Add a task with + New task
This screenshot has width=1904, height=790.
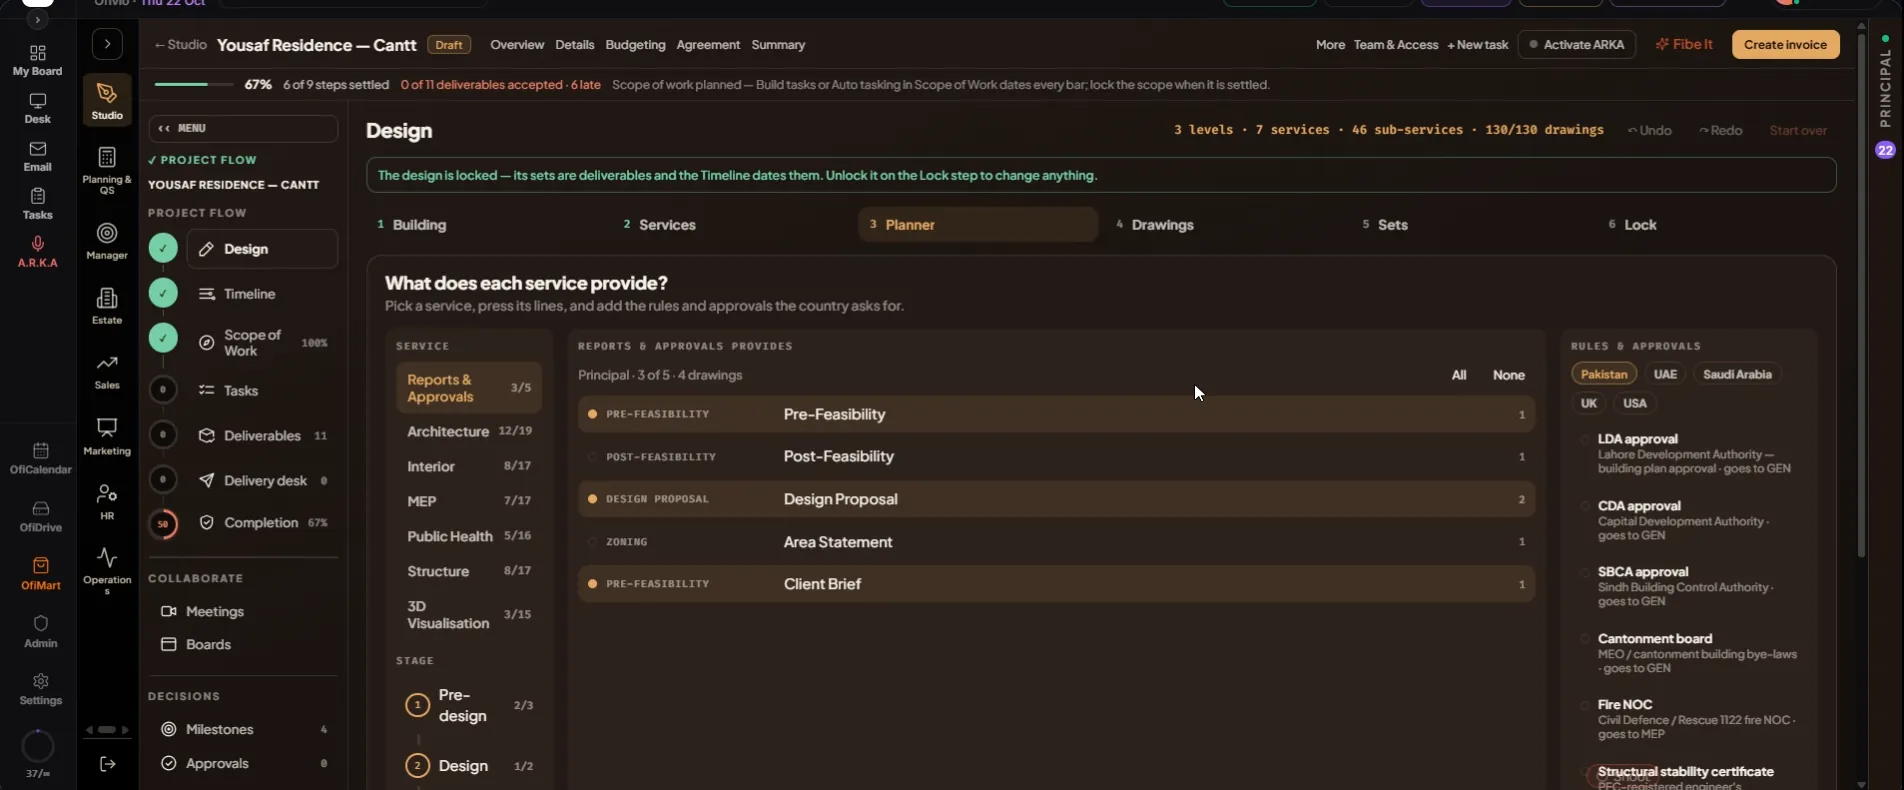(x=1477, y=45)
